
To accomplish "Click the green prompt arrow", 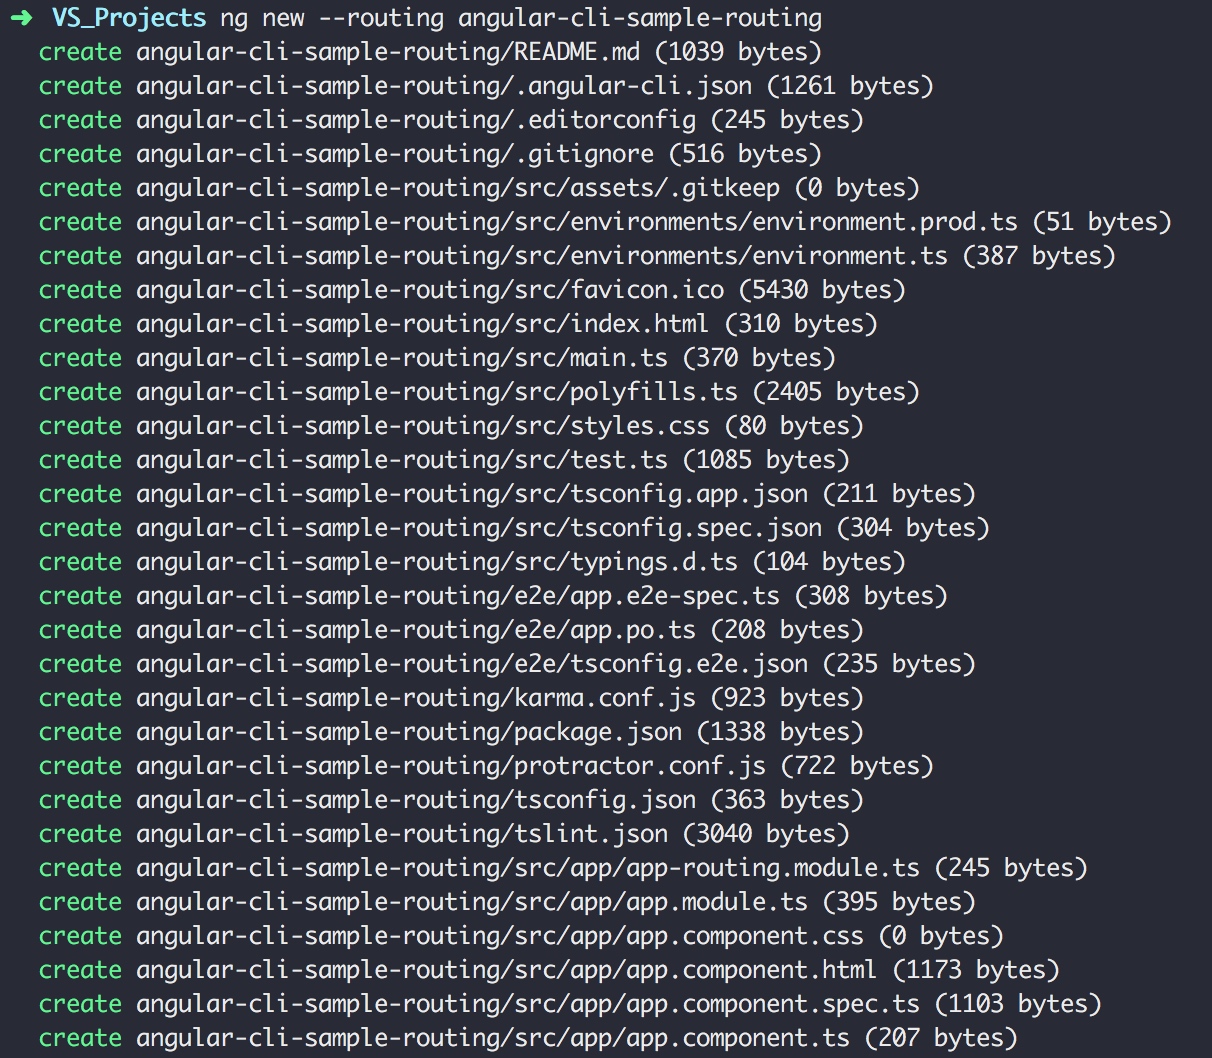I will tap(22, 18).
